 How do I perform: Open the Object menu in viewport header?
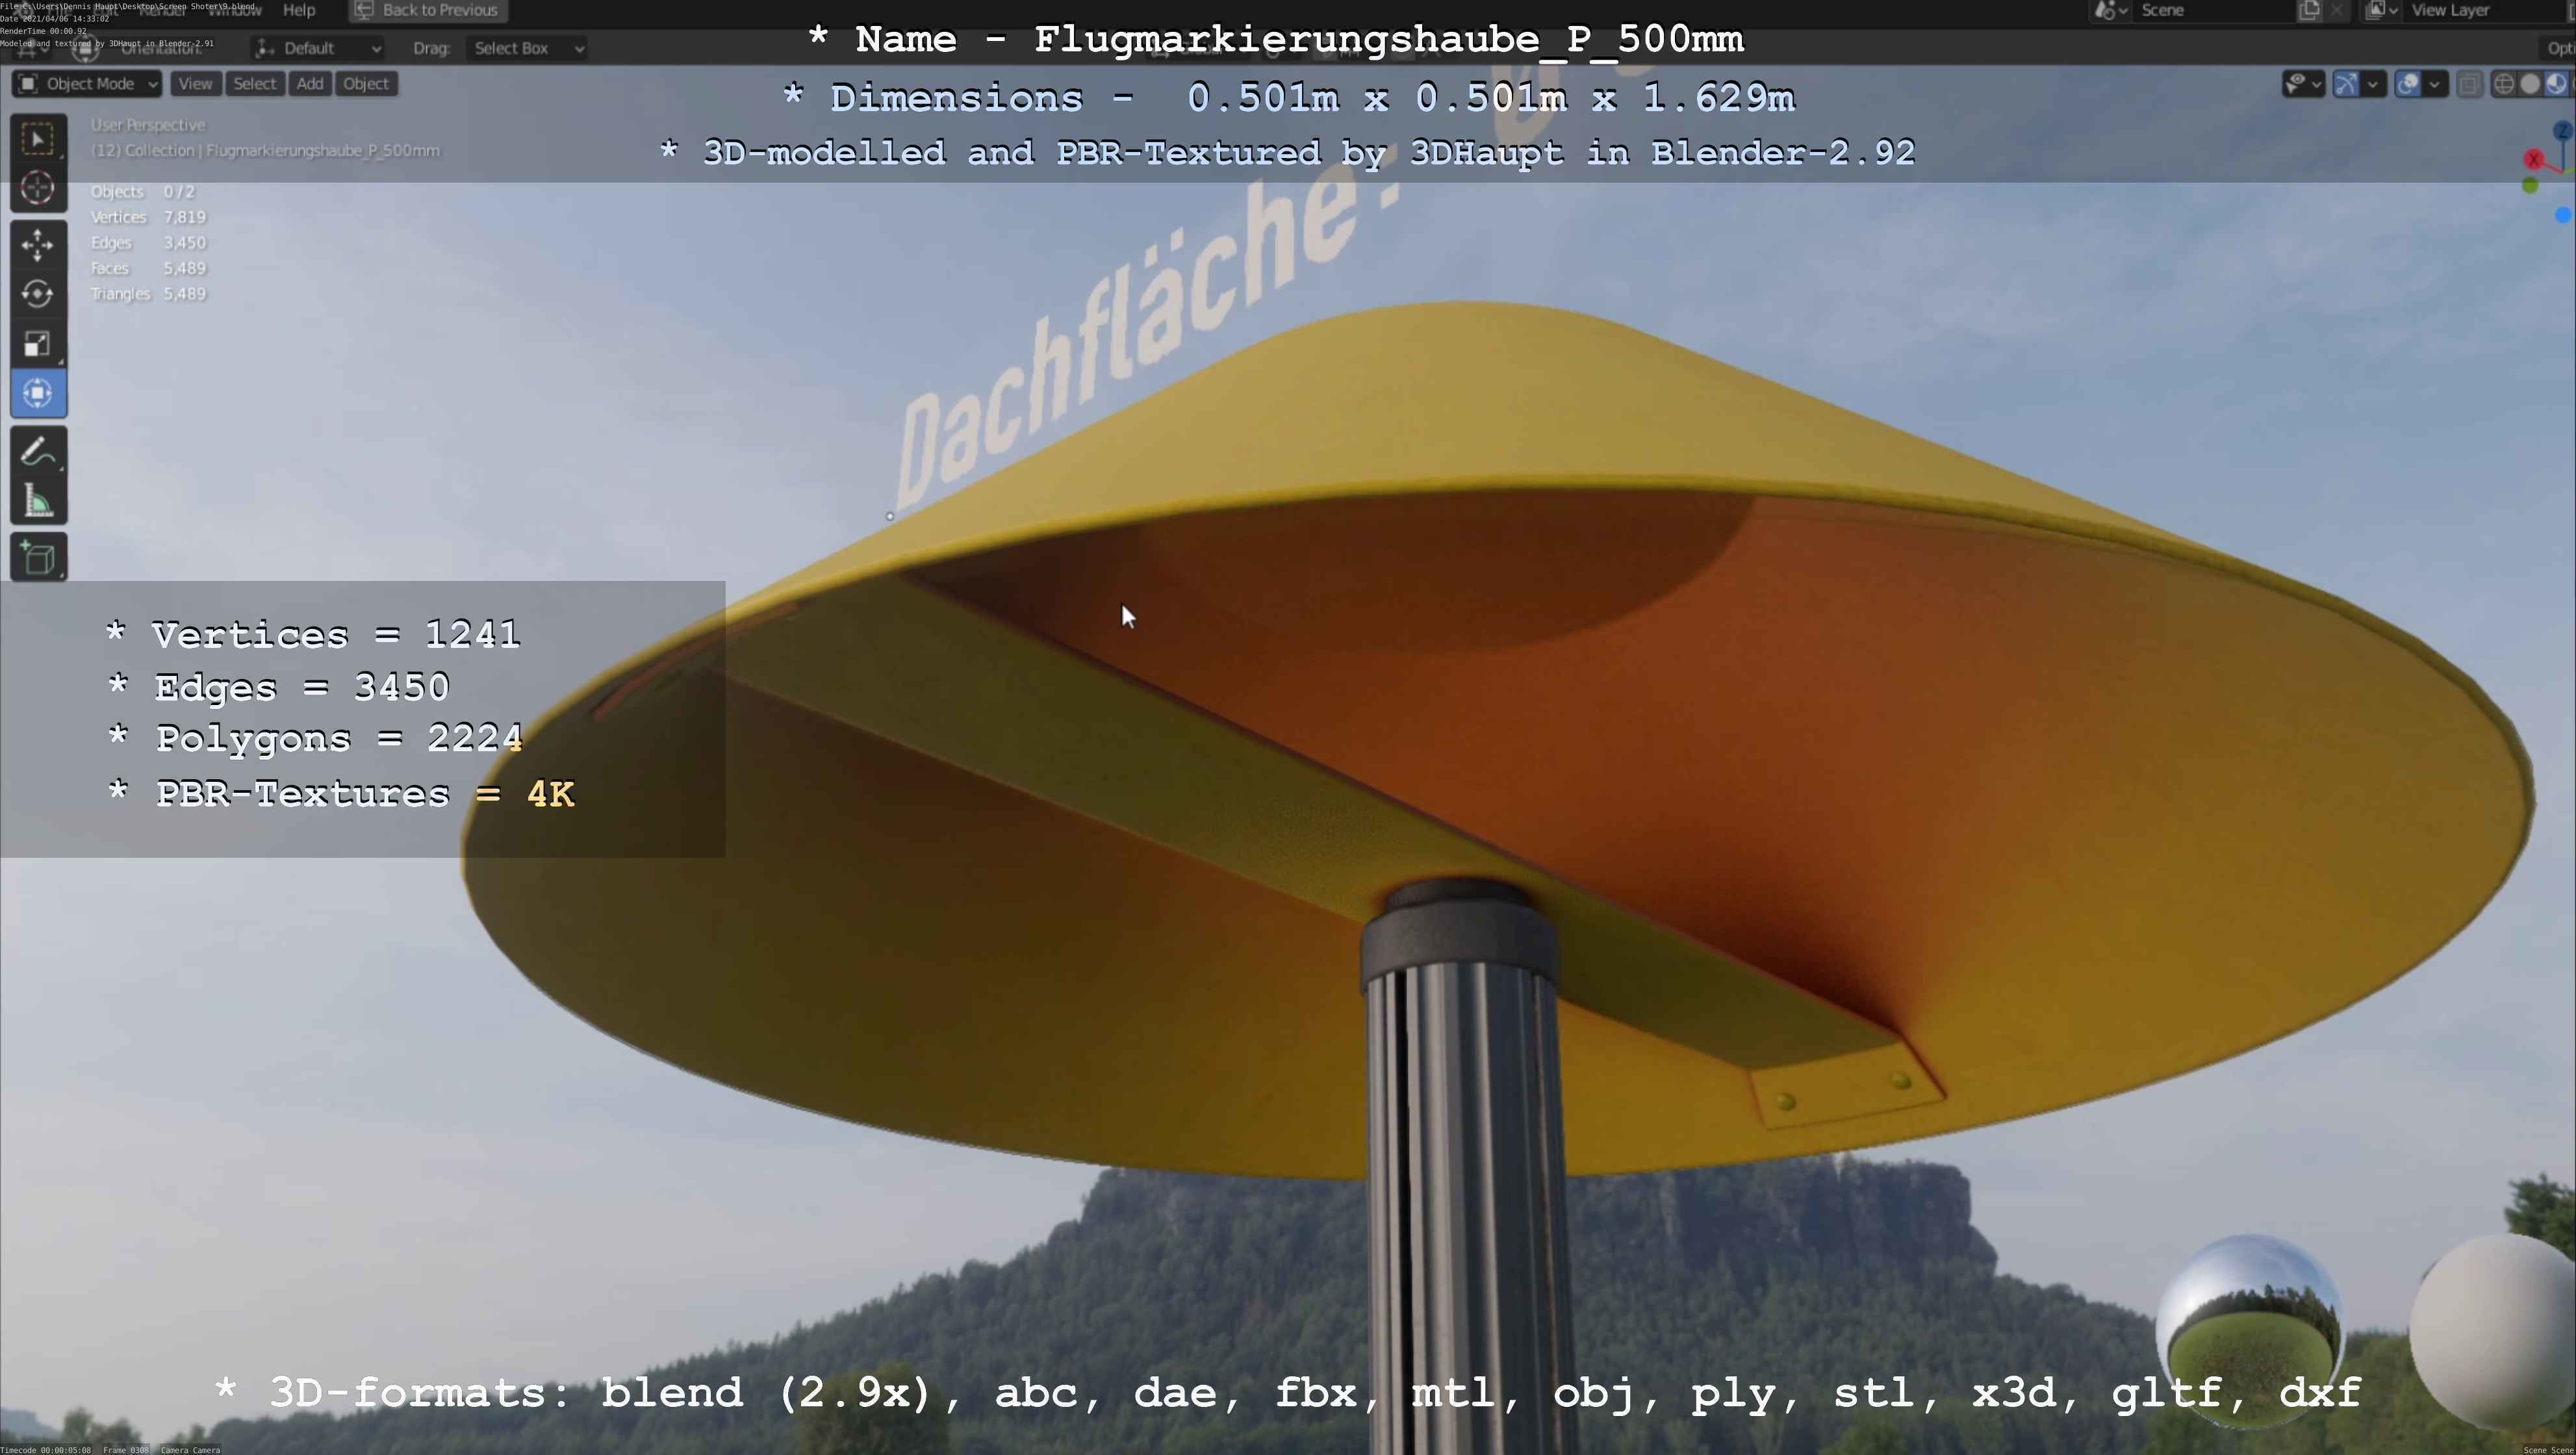[x=366, y=84]
